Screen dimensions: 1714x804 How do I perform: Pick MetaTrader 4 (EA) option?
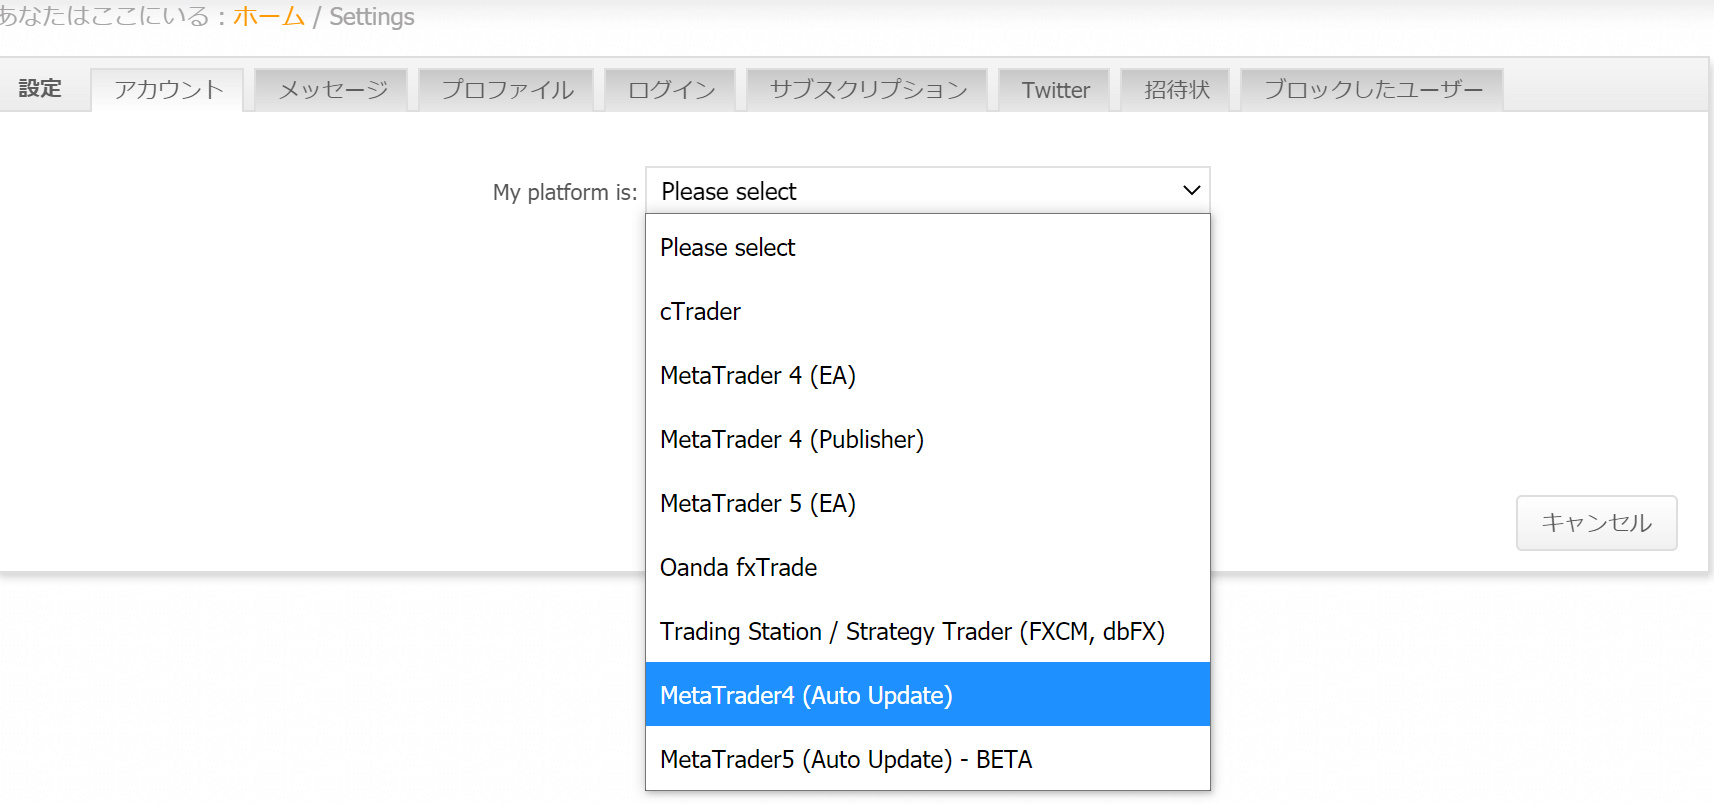pyautogui.click(x=928, y=375)
